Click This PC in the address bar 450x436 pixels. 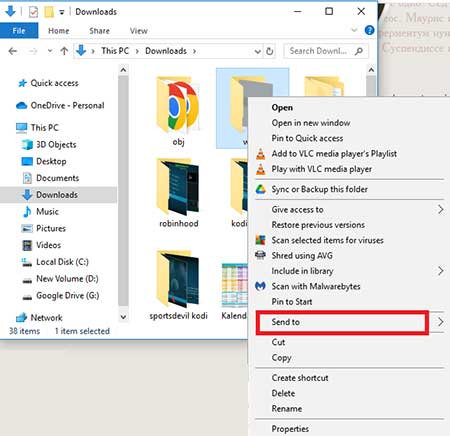pyautogui.click(x=115, y=51)
